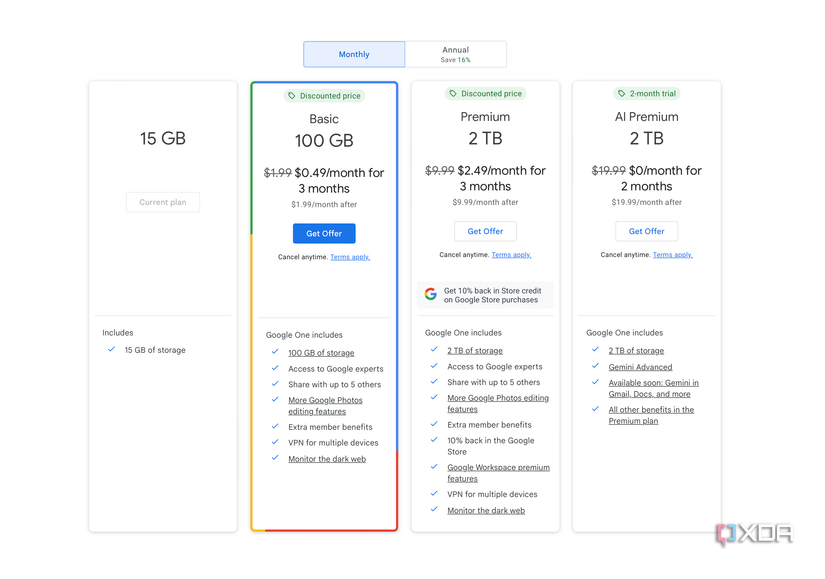Open Terms apply link under AI Premium
This screenshot has width=825, height=579.
point(672,255)
